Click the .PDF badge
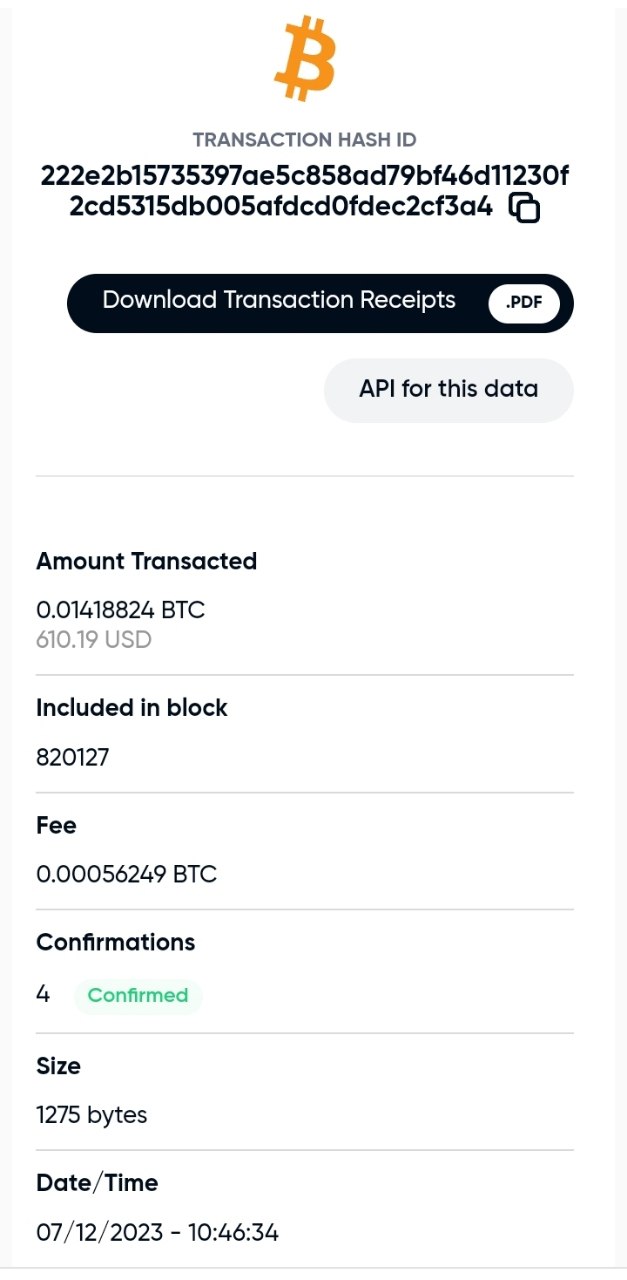 tap(523, 303)
